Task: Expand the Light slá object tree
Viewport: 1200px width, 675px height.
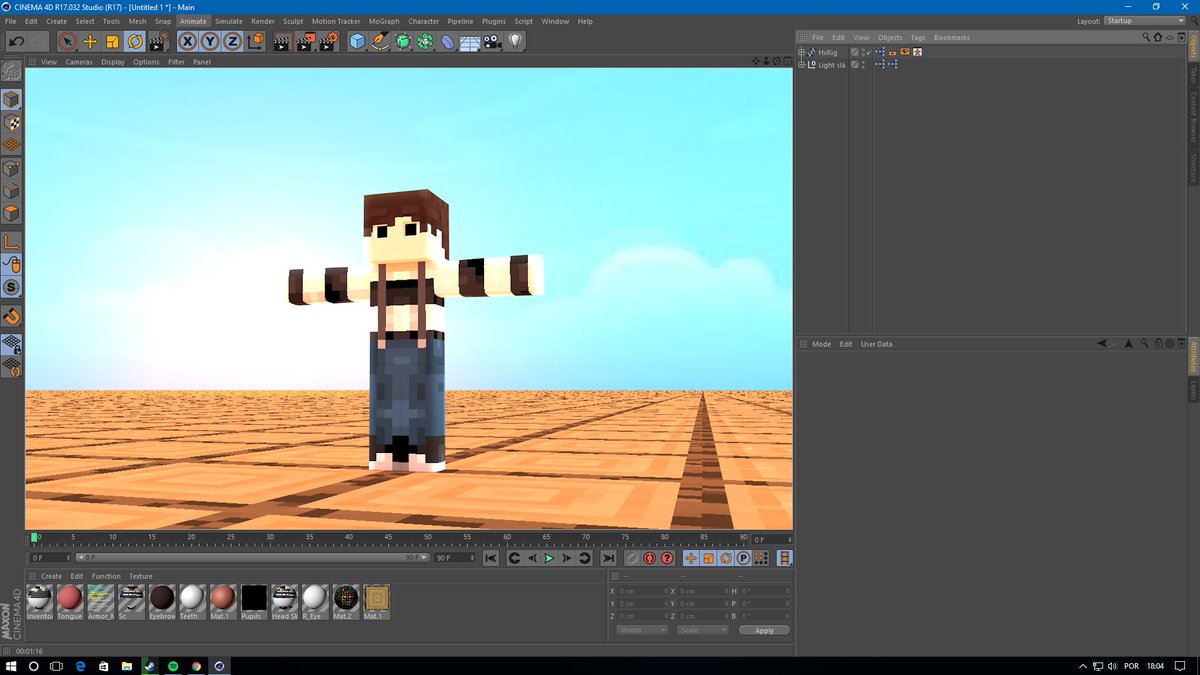Action: point(801,64)
